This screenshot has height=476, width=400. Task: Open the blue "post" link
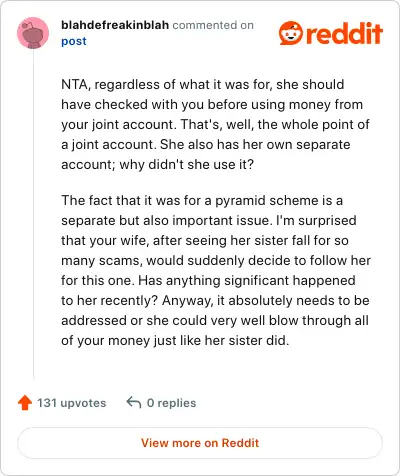point(74,41)
